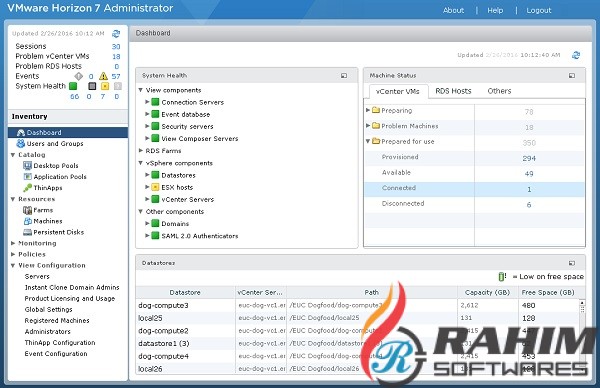Collapse the Catalog section in sidebar
600x388 pixels.
coord(13,155)
